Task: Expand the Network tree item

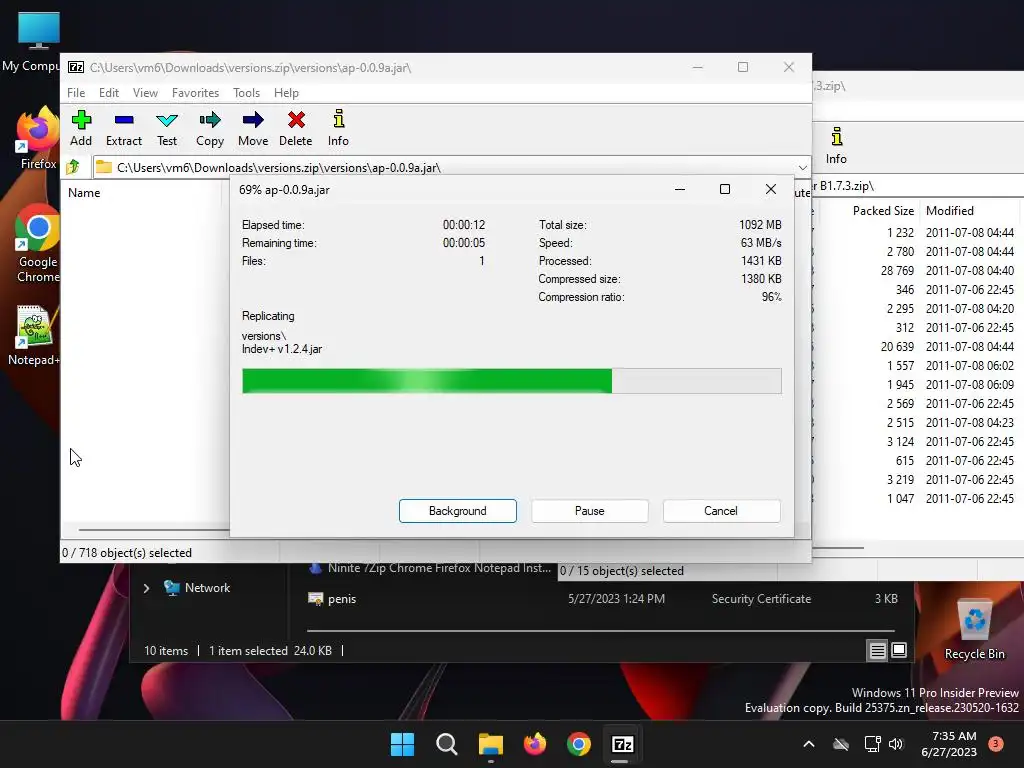Action: coord(146,588)
